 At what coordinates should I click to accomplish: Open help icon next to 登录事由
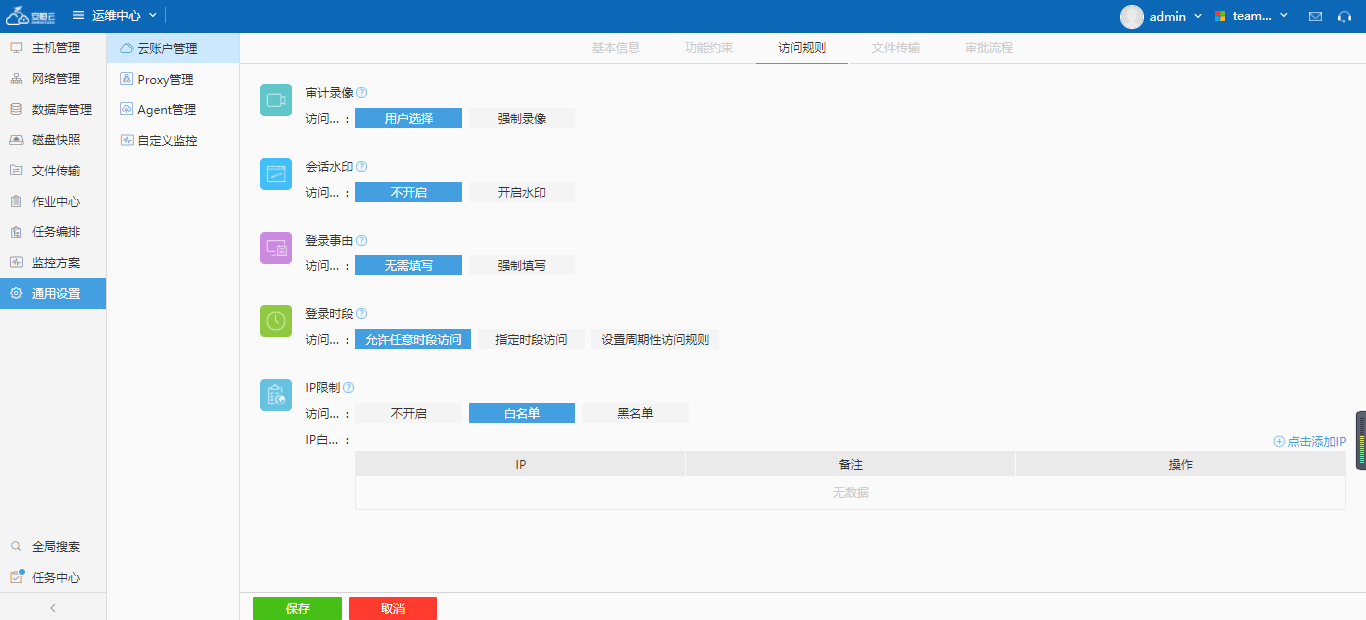click(361, 241)
